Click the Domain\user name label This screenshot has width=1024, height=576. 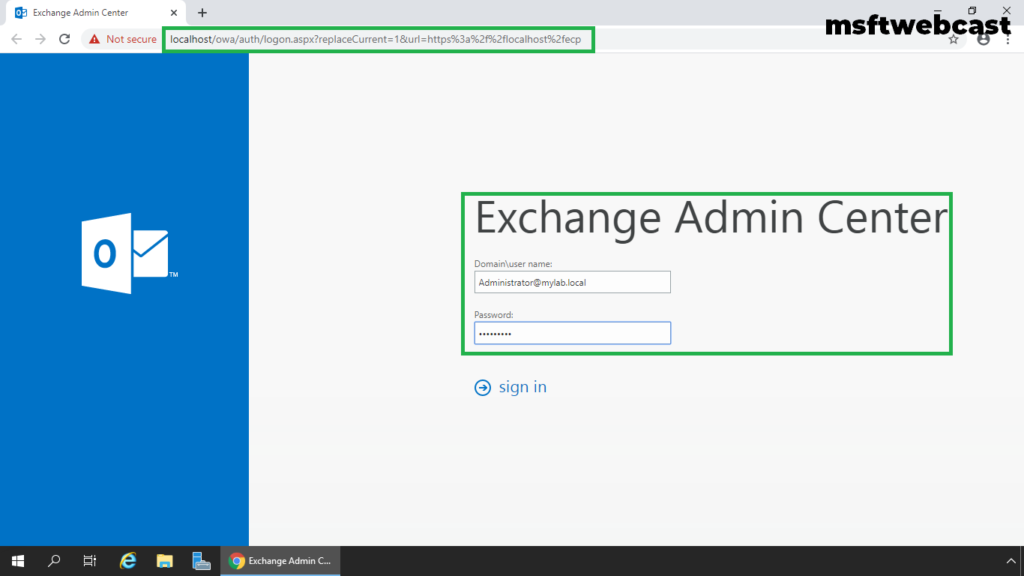click(513, 264)
